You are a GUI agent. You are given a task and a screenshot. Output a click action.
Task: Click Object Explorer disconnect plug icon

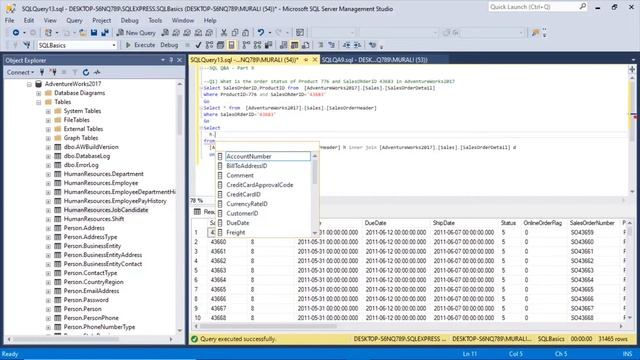pos(53,72)
